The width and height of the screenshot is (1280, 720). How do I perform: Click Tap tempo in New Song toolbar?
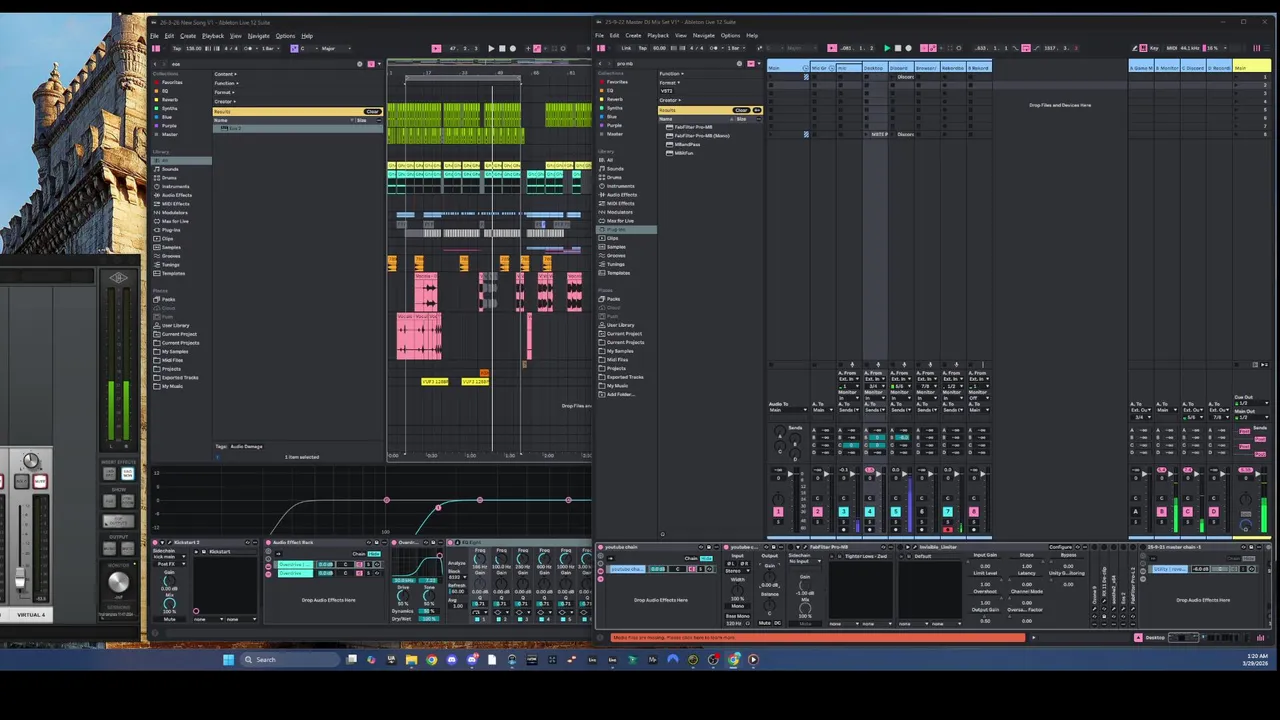click(177, 48)
